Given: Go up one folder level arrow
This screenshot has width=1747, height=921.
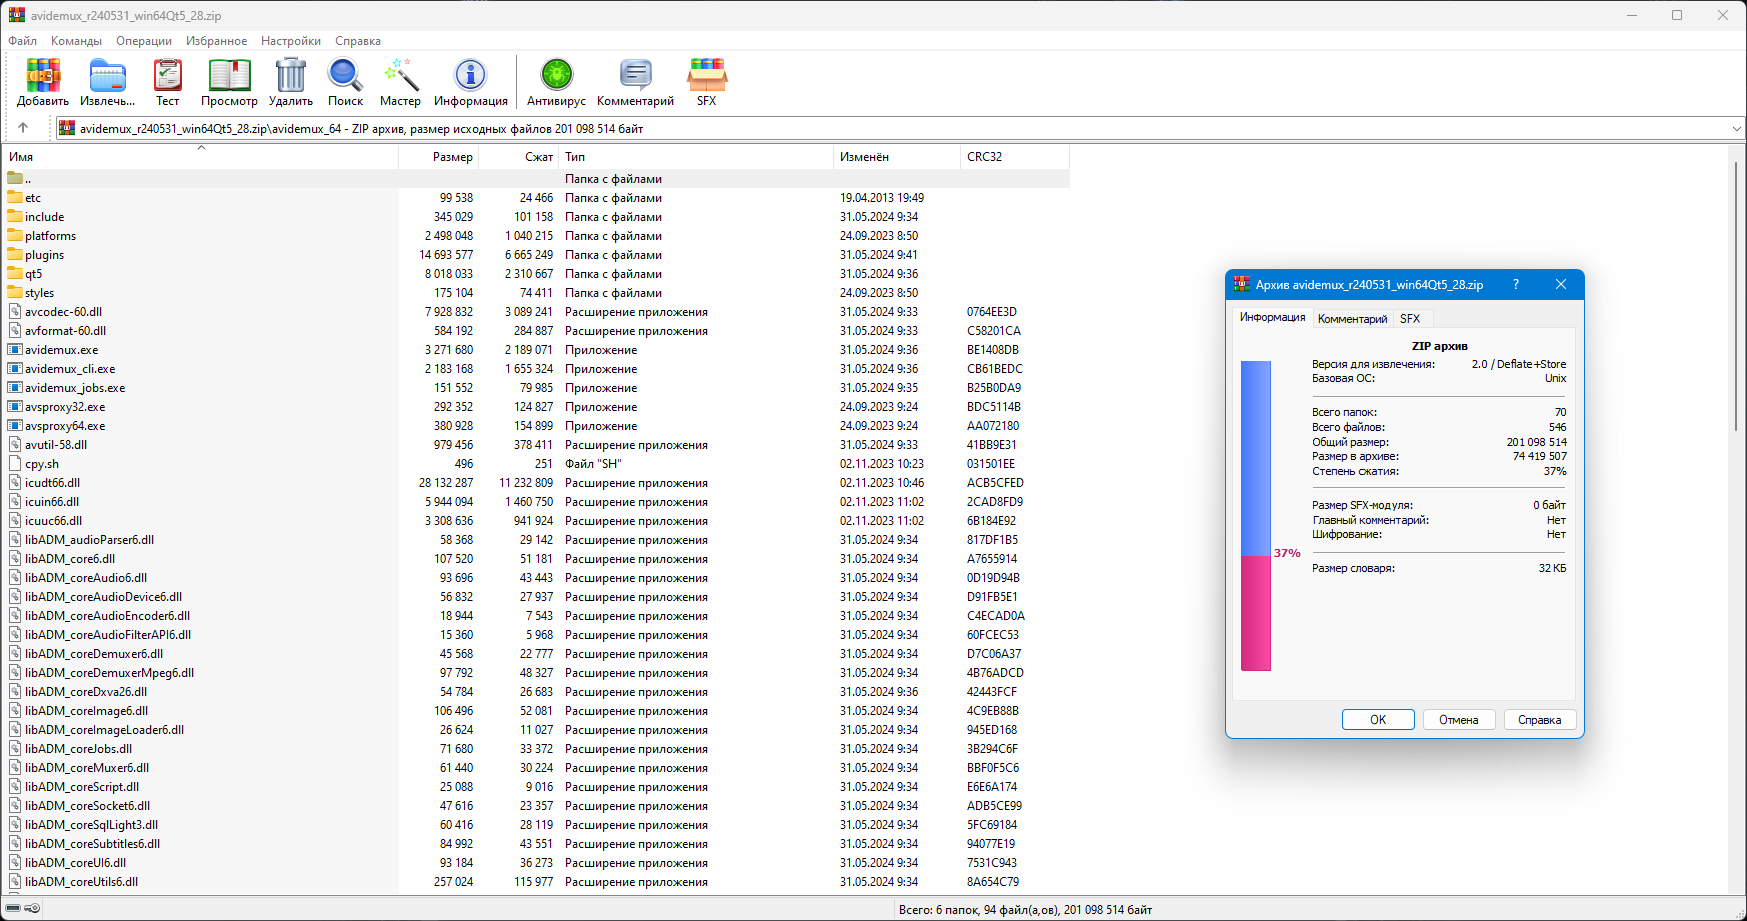Looking at the screenshot, I should pos(23,128).
